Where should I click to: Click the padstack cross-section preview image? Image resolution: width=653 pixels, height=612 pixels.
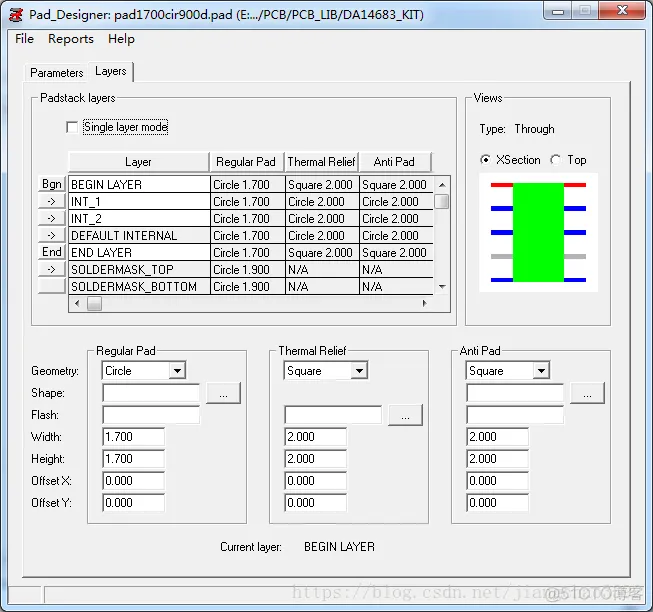tap(538, 232)
